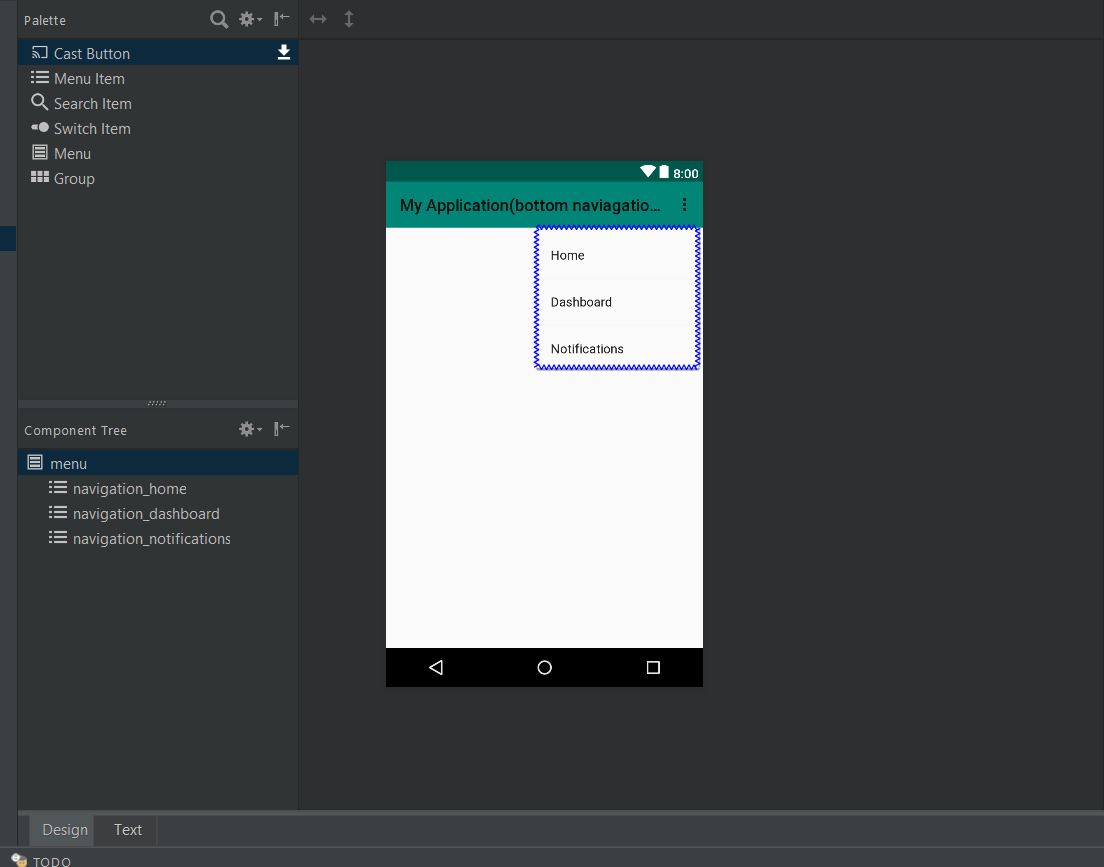Click the Android home circle button
Screen dimensions: 1104x867
(544, 667)
